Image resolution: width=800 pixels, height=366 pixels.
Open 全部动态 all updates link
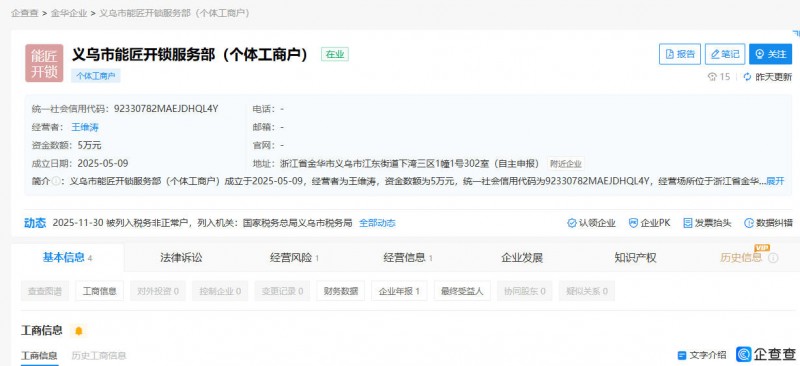377,223
